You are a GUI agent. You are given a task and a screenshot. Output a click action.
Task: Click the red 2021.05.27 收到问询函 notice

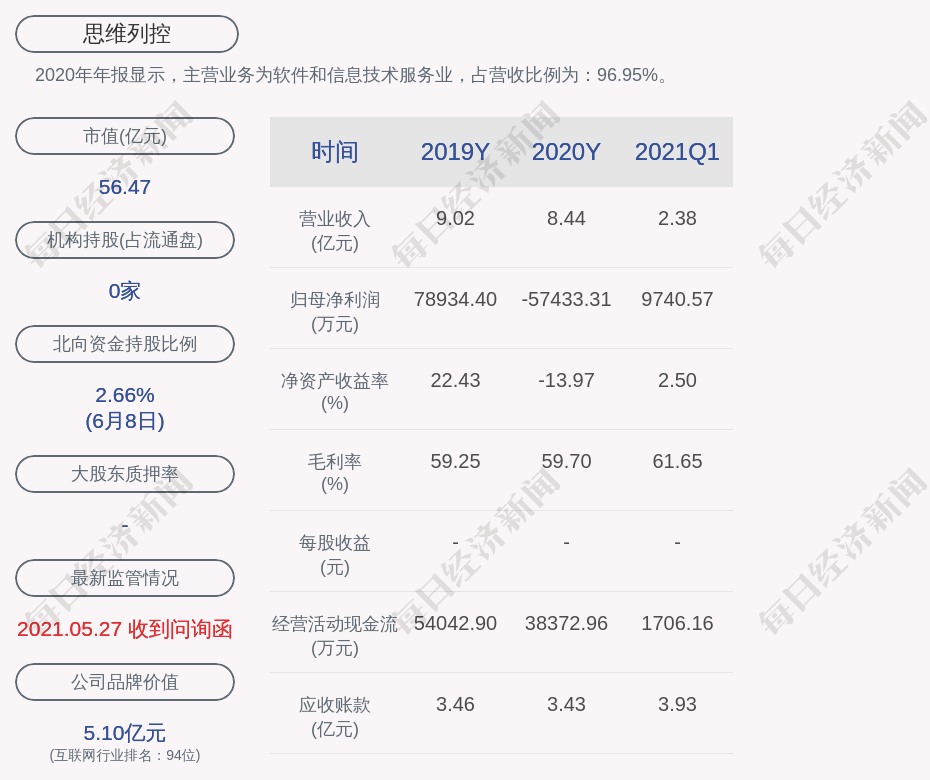click(125, 629)
